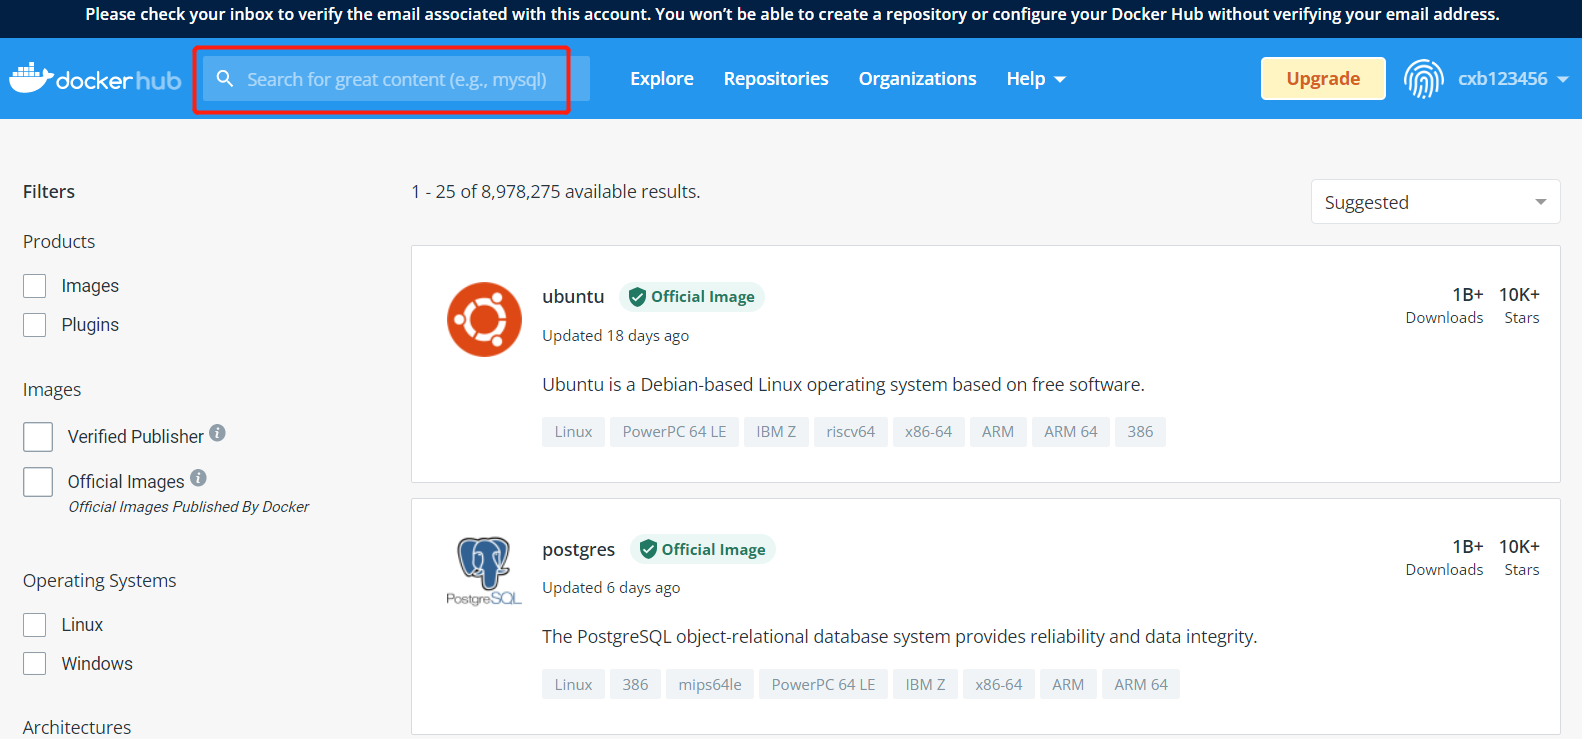Open the Suggested sort dropdown
The image size is (1582, 739).
(1435, 202)
